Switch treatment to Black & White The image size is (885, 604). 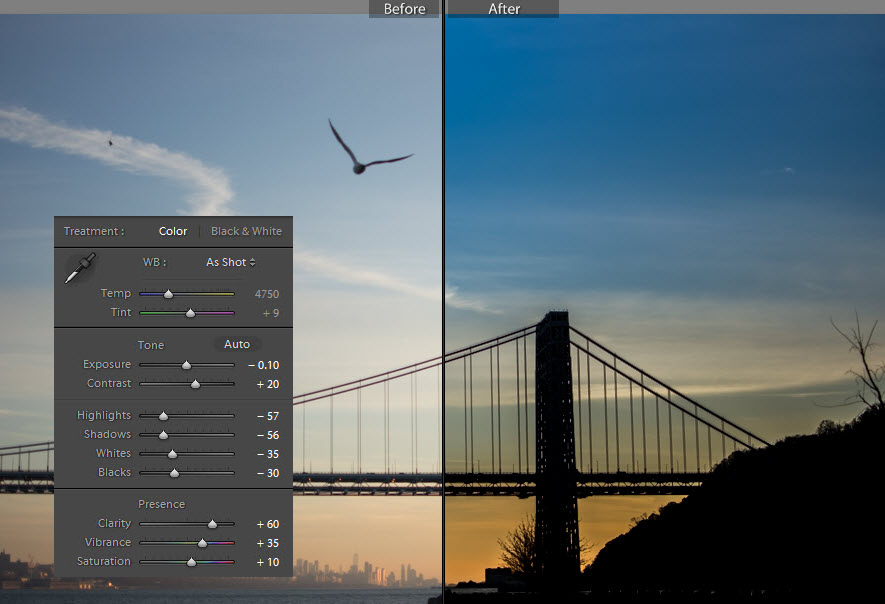click(x=246, y=231)
